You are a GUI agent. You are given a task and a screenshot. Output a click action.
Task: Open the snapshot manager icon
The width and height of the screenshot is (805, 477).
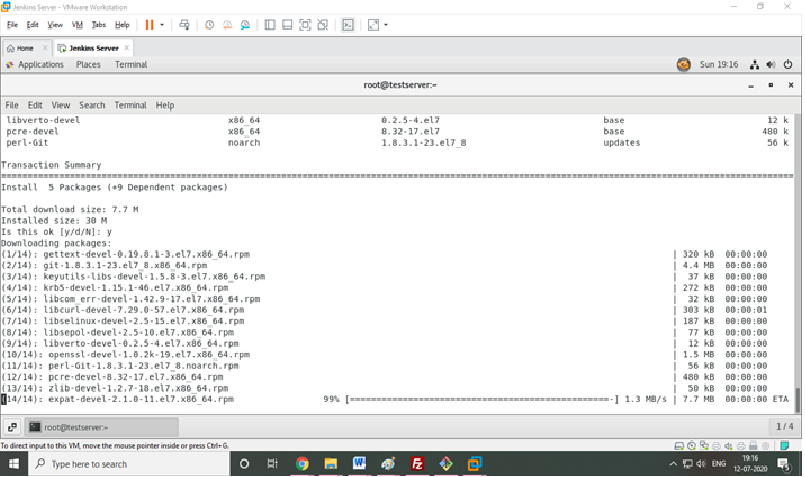(245, 25)
